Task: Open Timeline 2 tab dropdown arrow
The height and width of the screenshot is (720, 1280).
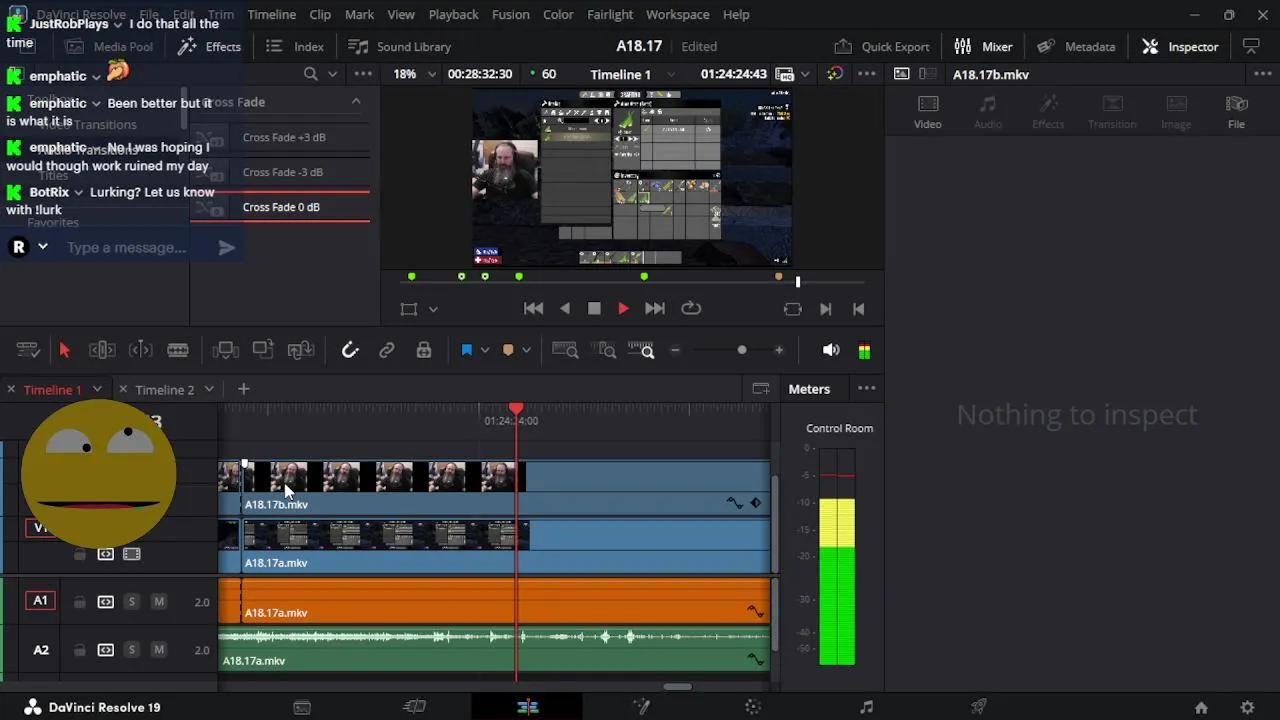Action: pyautogui.click(x=209, y=389)
